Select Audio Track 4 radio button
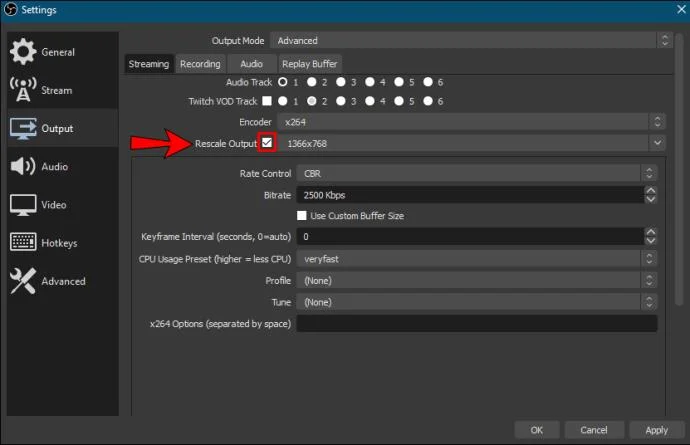This screenshot has height=445, width=690. point(370,82)
